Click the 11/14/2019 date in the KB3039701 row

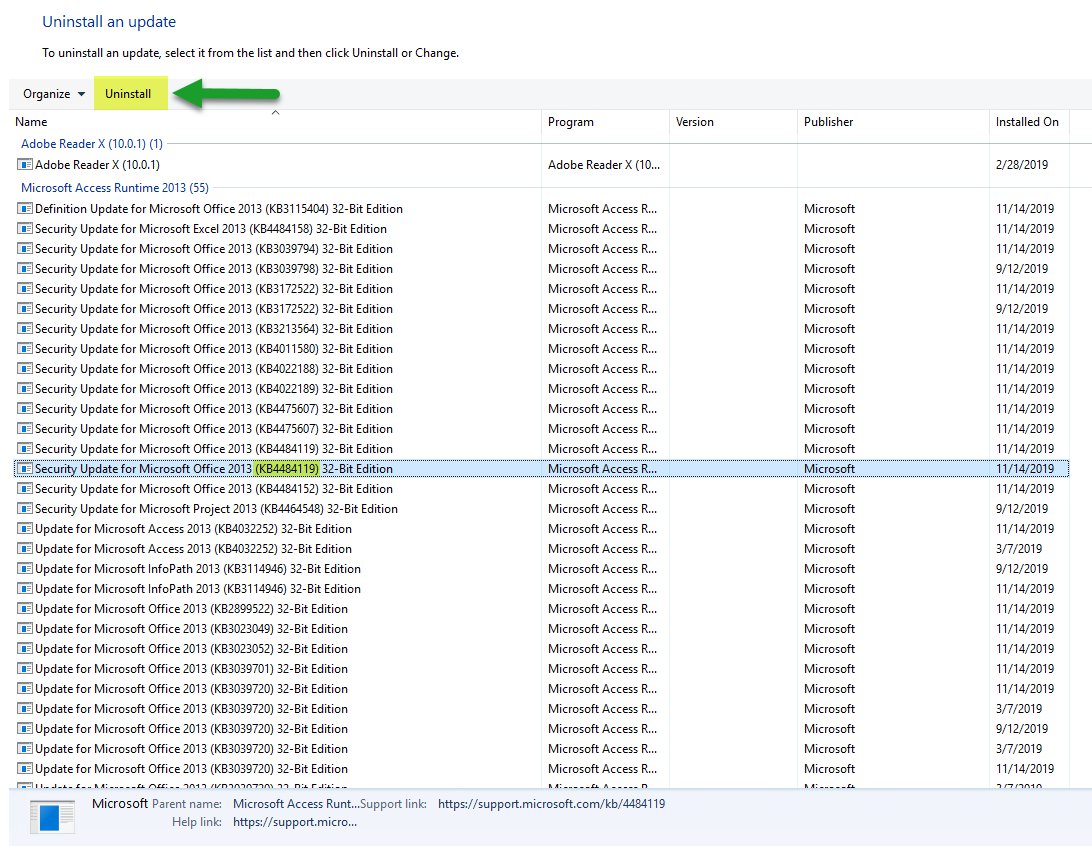(x=1025, y=669)
